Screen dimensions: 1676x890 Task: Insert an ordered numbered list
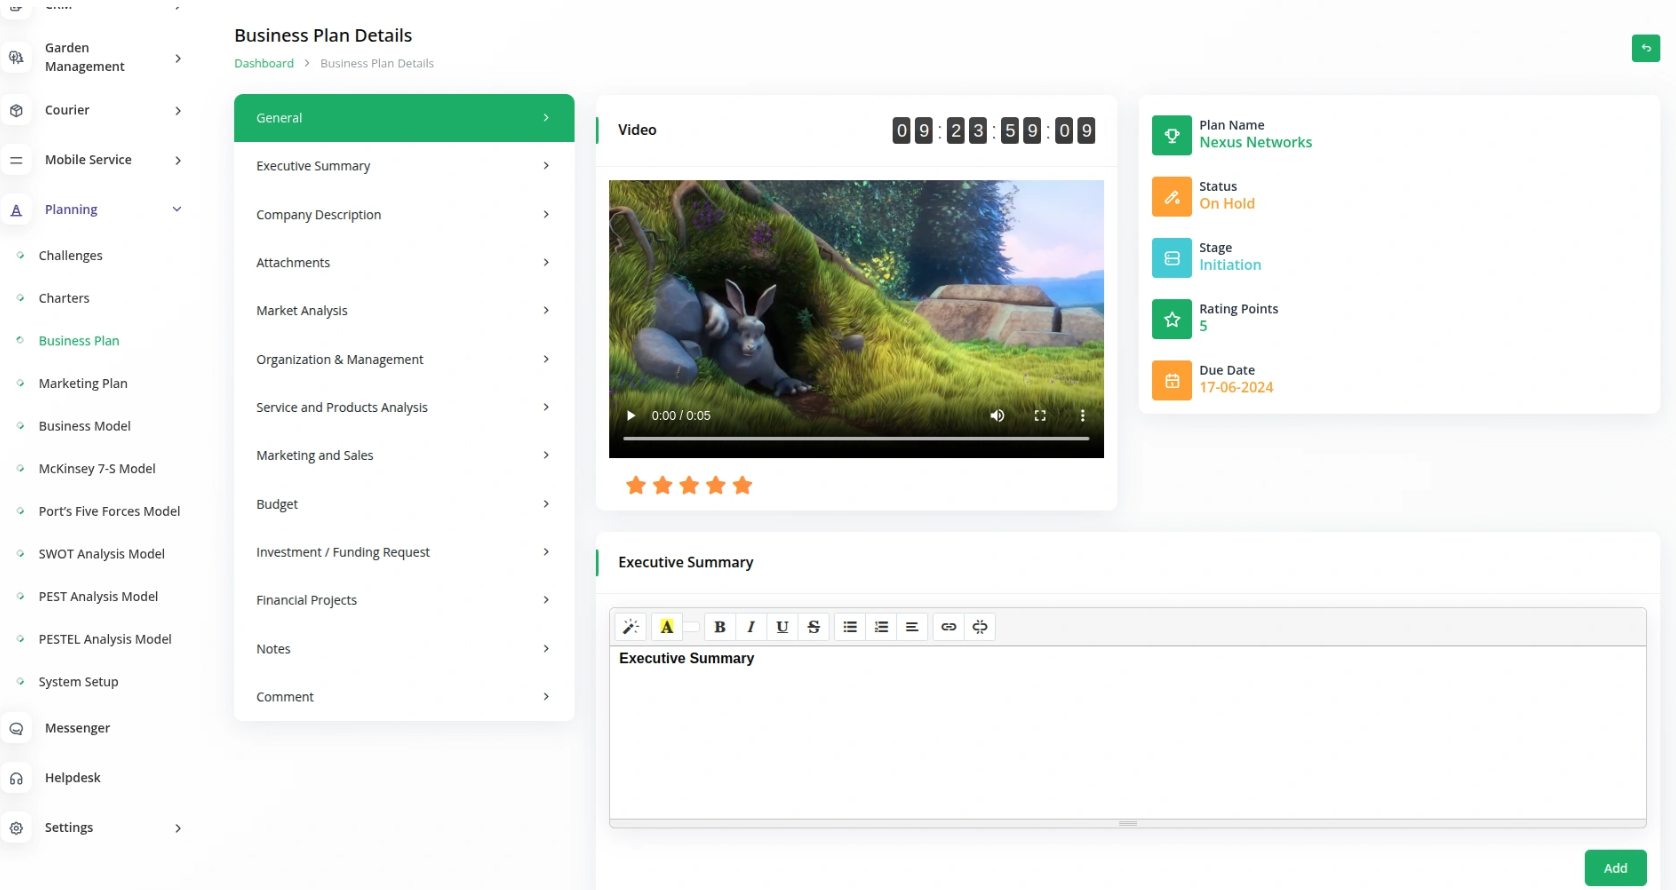[881, 627]
